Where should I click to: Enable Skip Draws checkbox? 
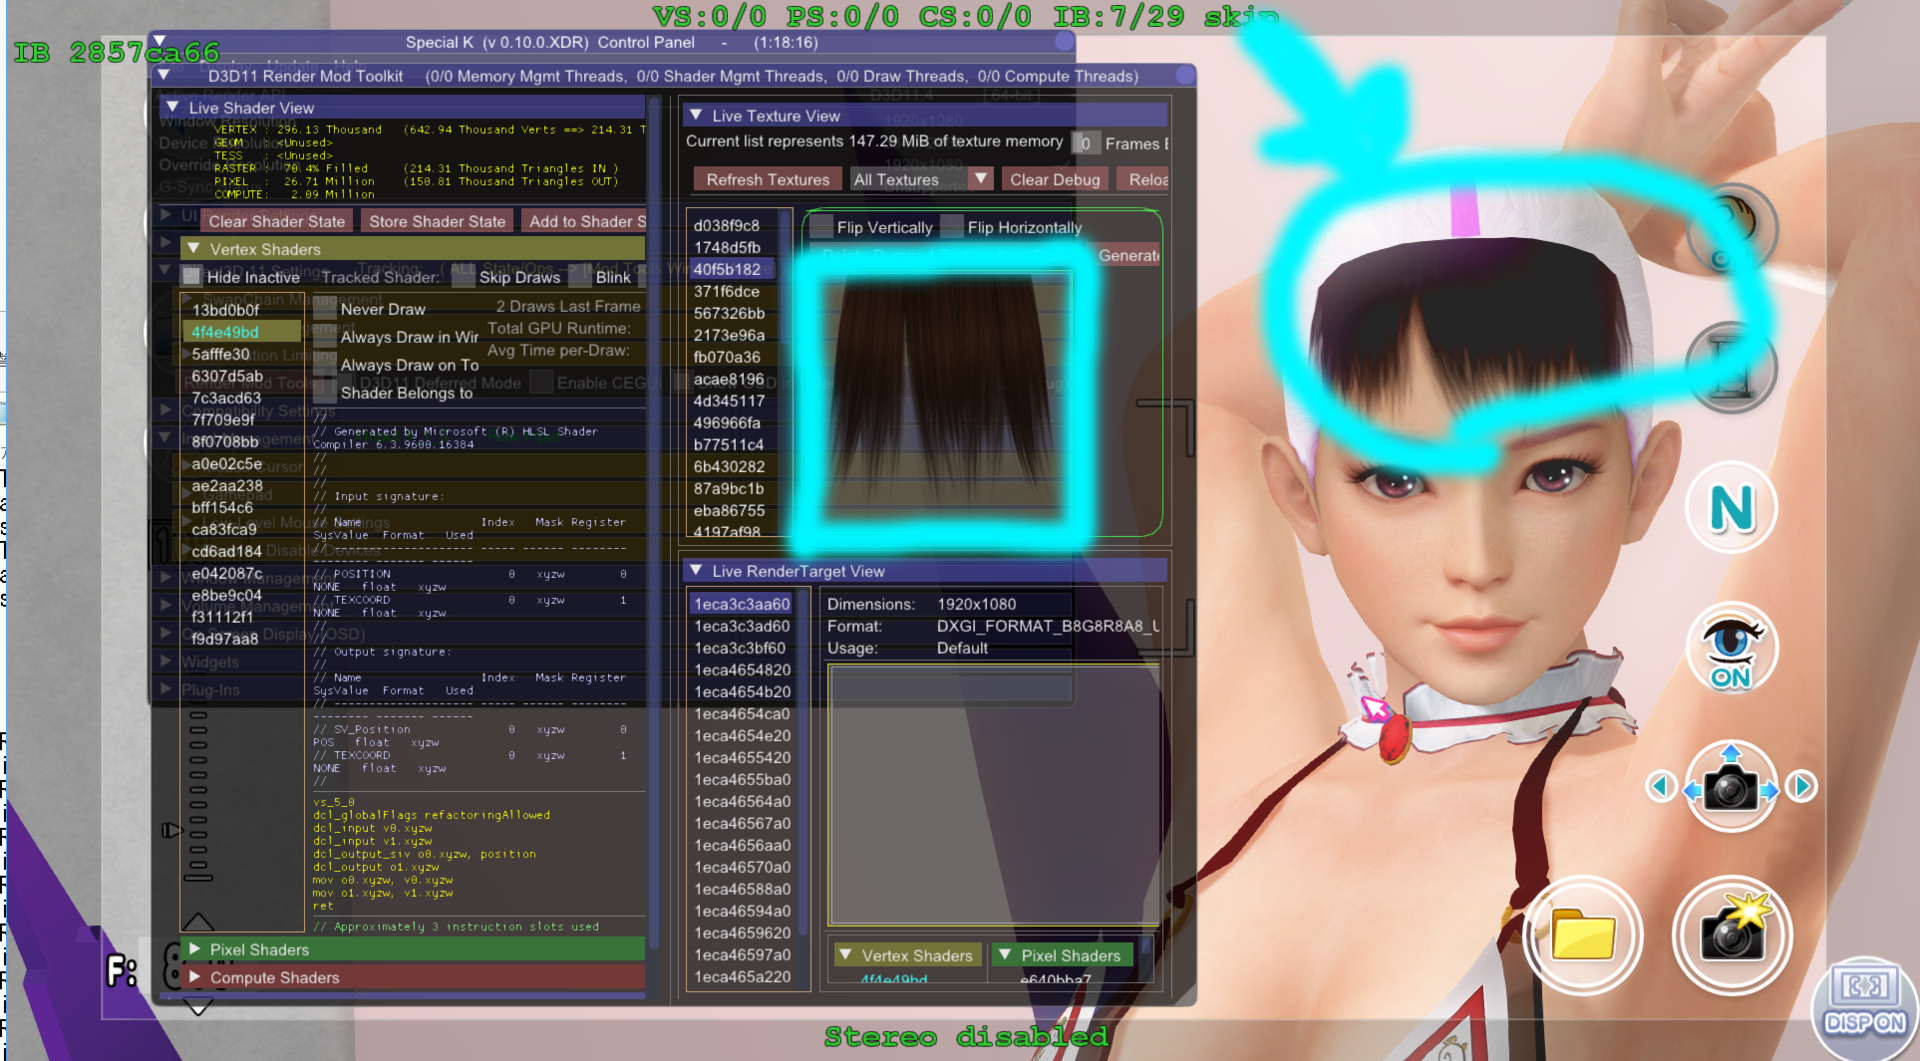(x=463, y=277)
